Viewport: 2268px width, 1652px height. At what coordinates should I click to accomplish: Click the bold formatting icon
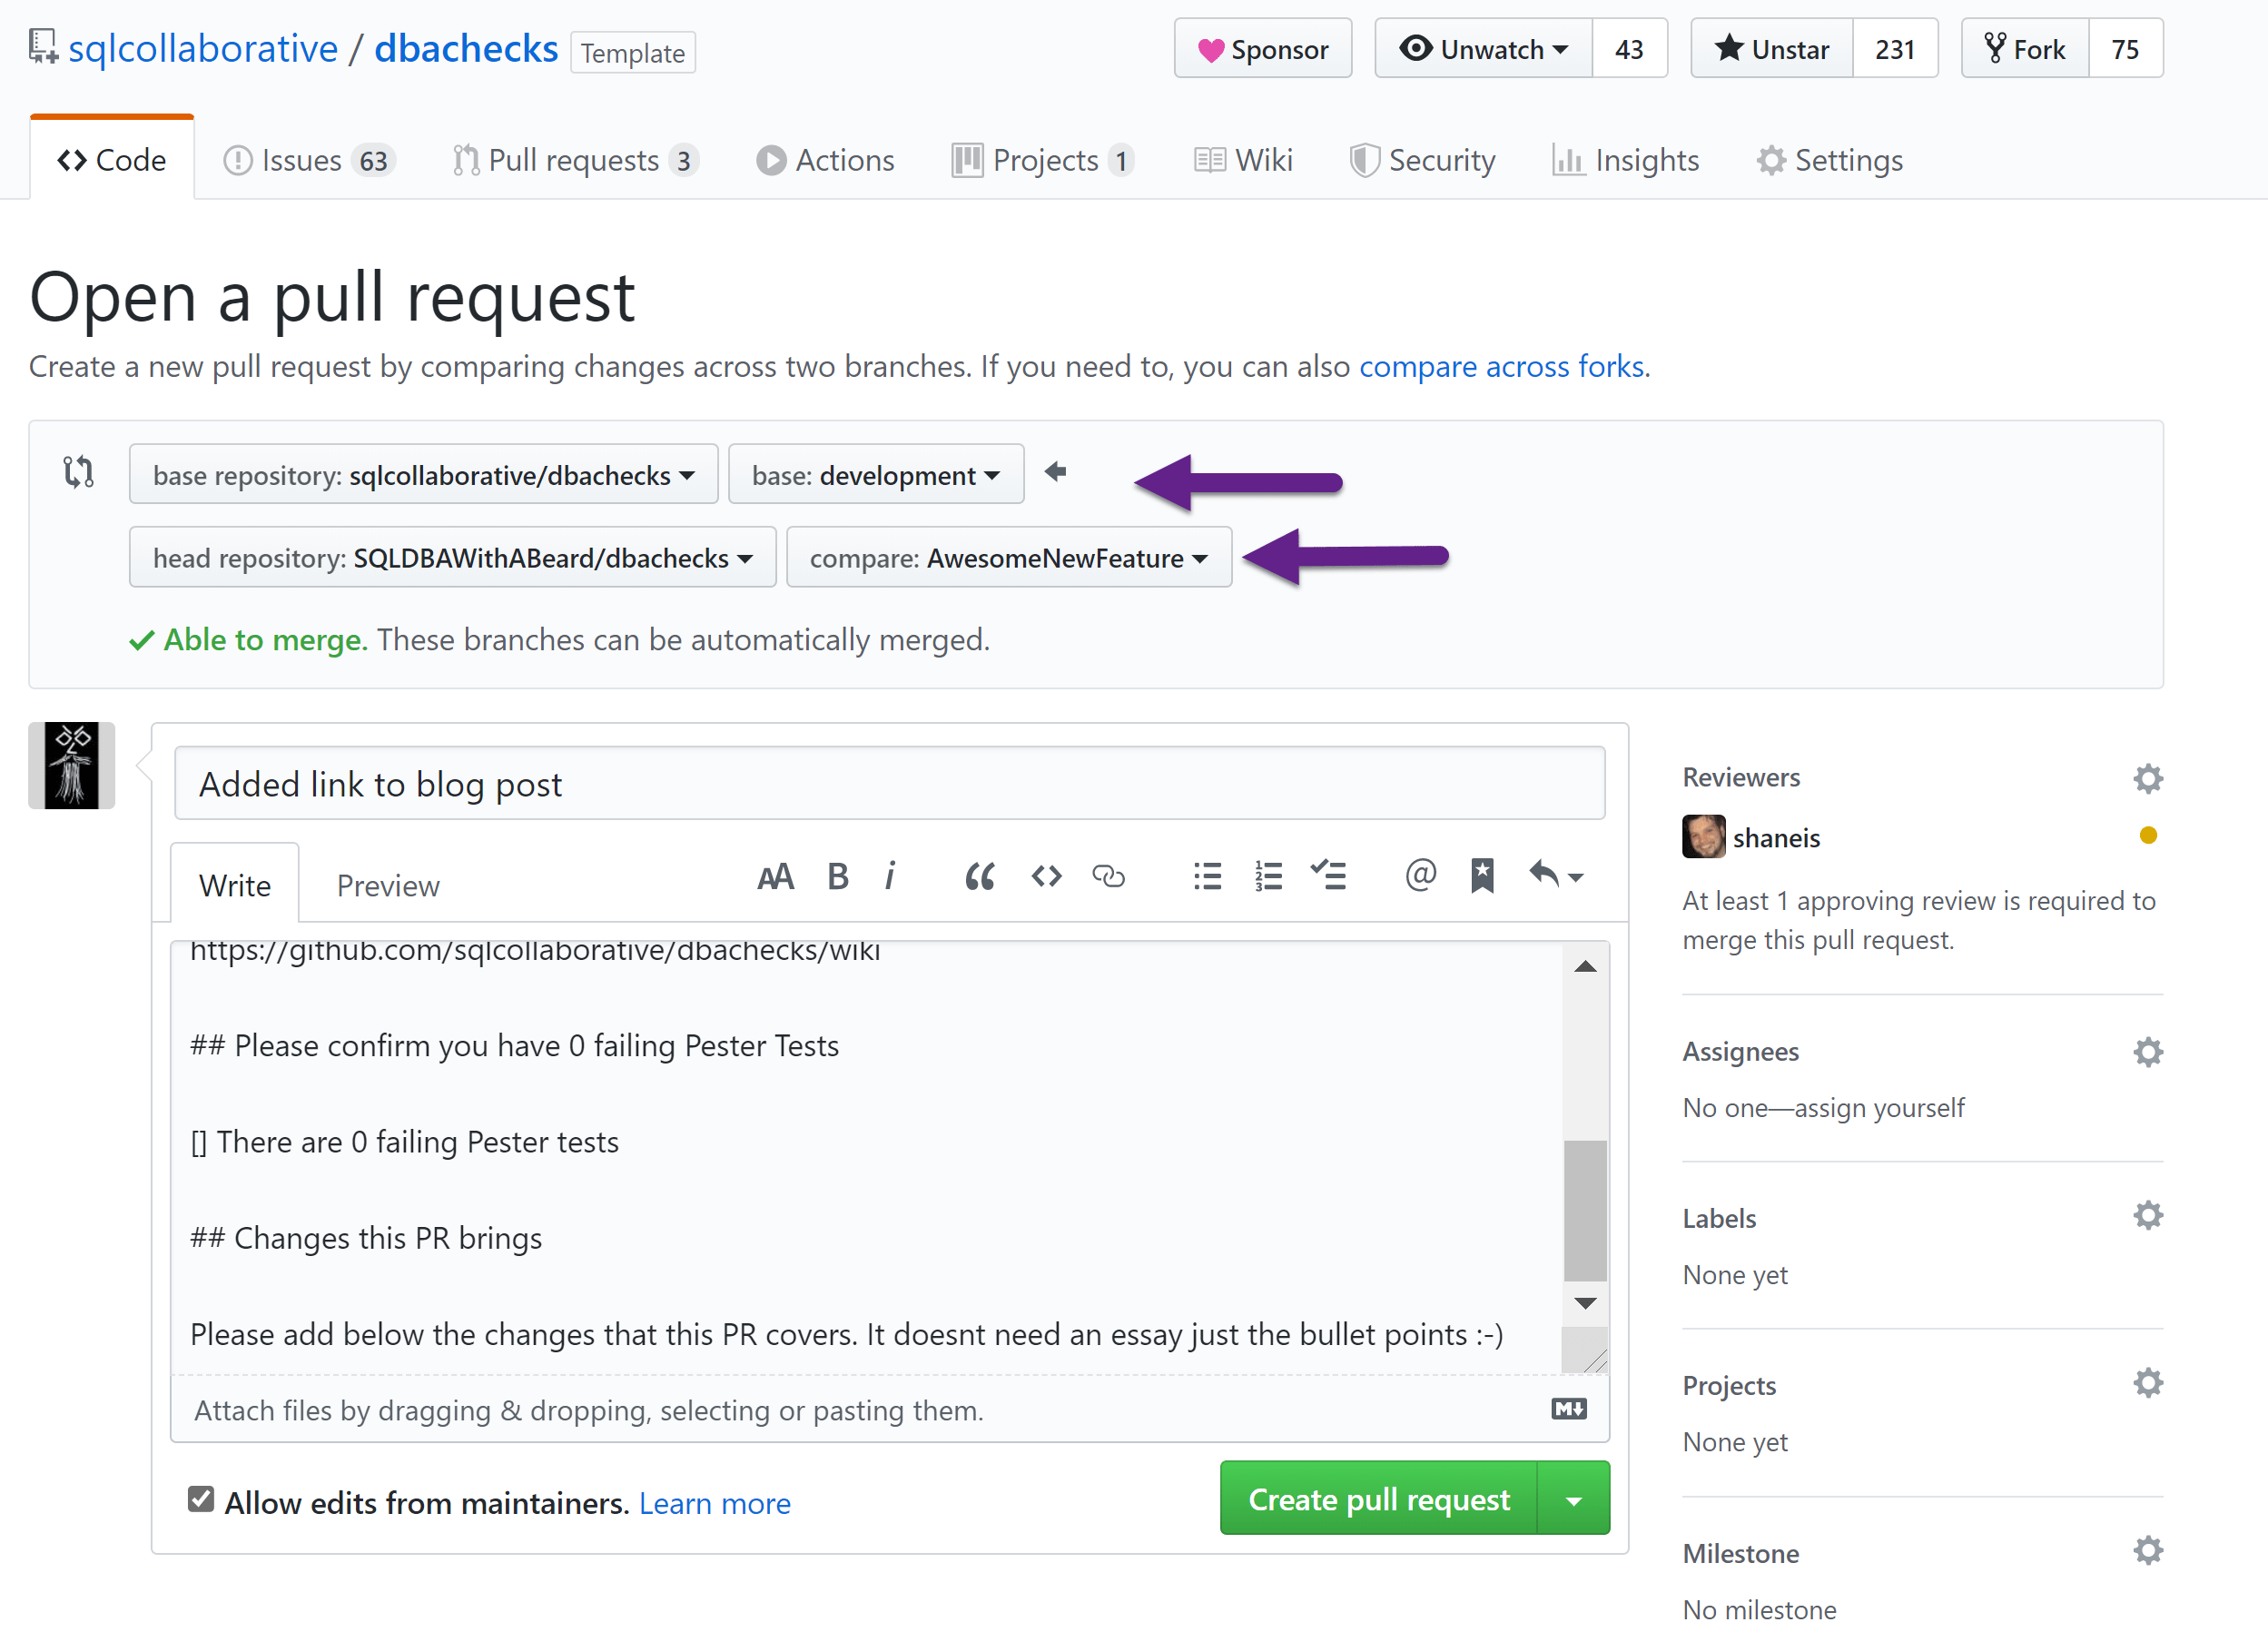[837, 877]
